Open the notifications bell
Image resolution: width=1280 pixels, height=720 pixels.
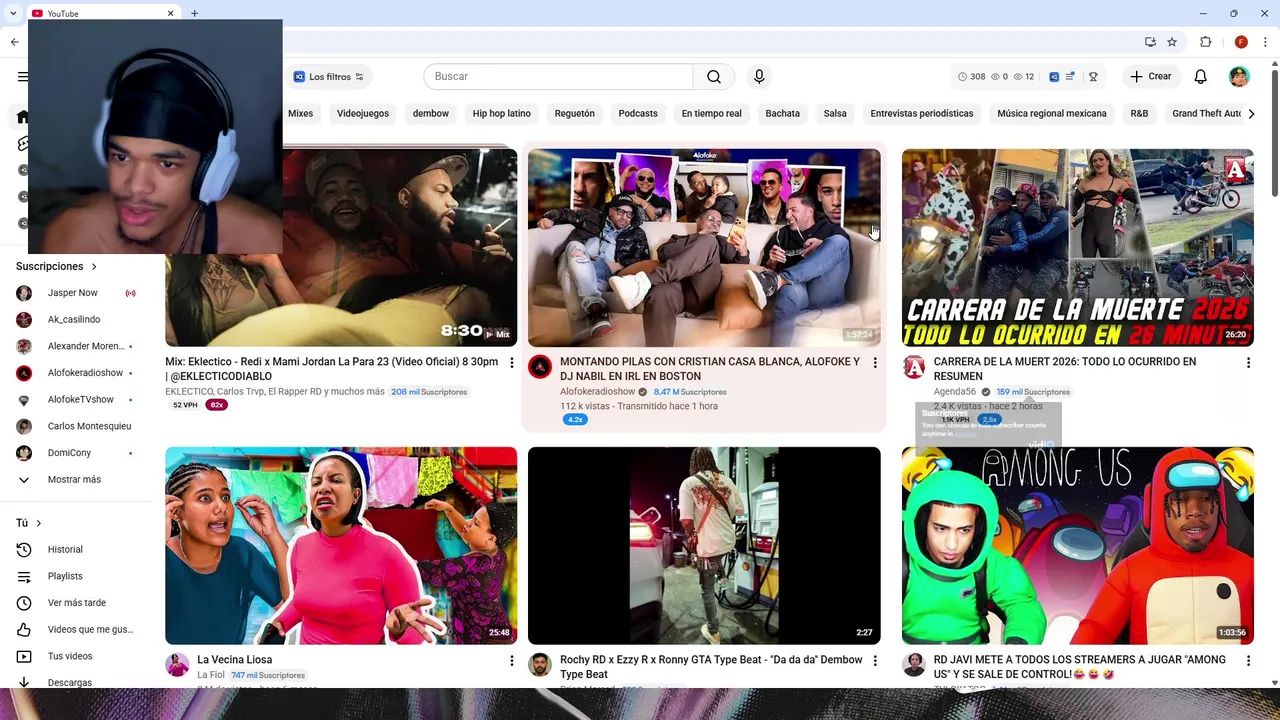coord(1201,77)
